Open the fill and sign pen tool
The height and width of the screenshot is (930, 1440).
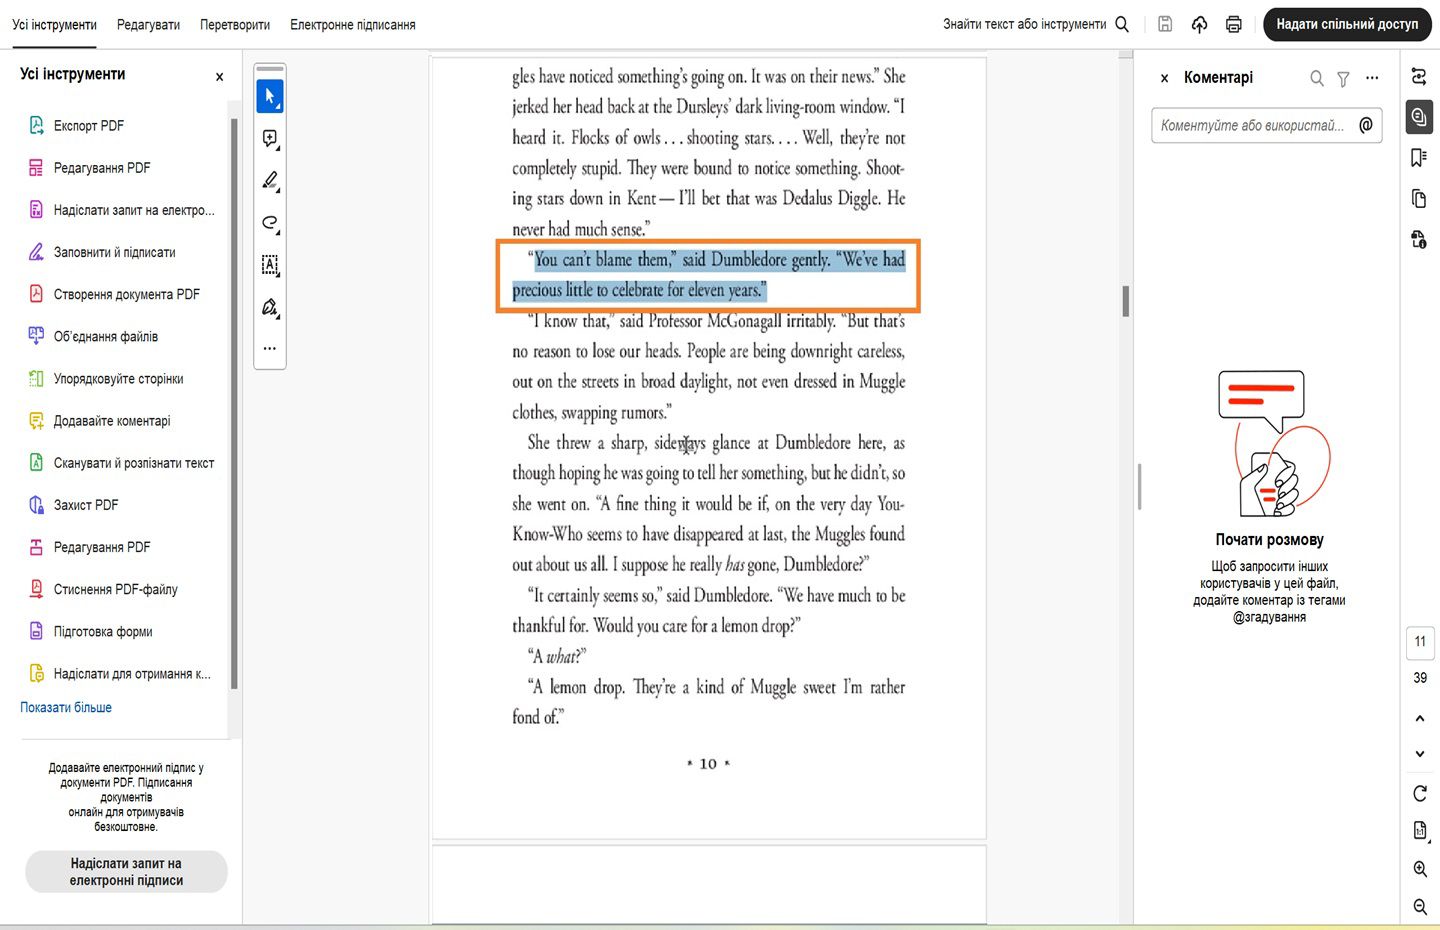270,307
